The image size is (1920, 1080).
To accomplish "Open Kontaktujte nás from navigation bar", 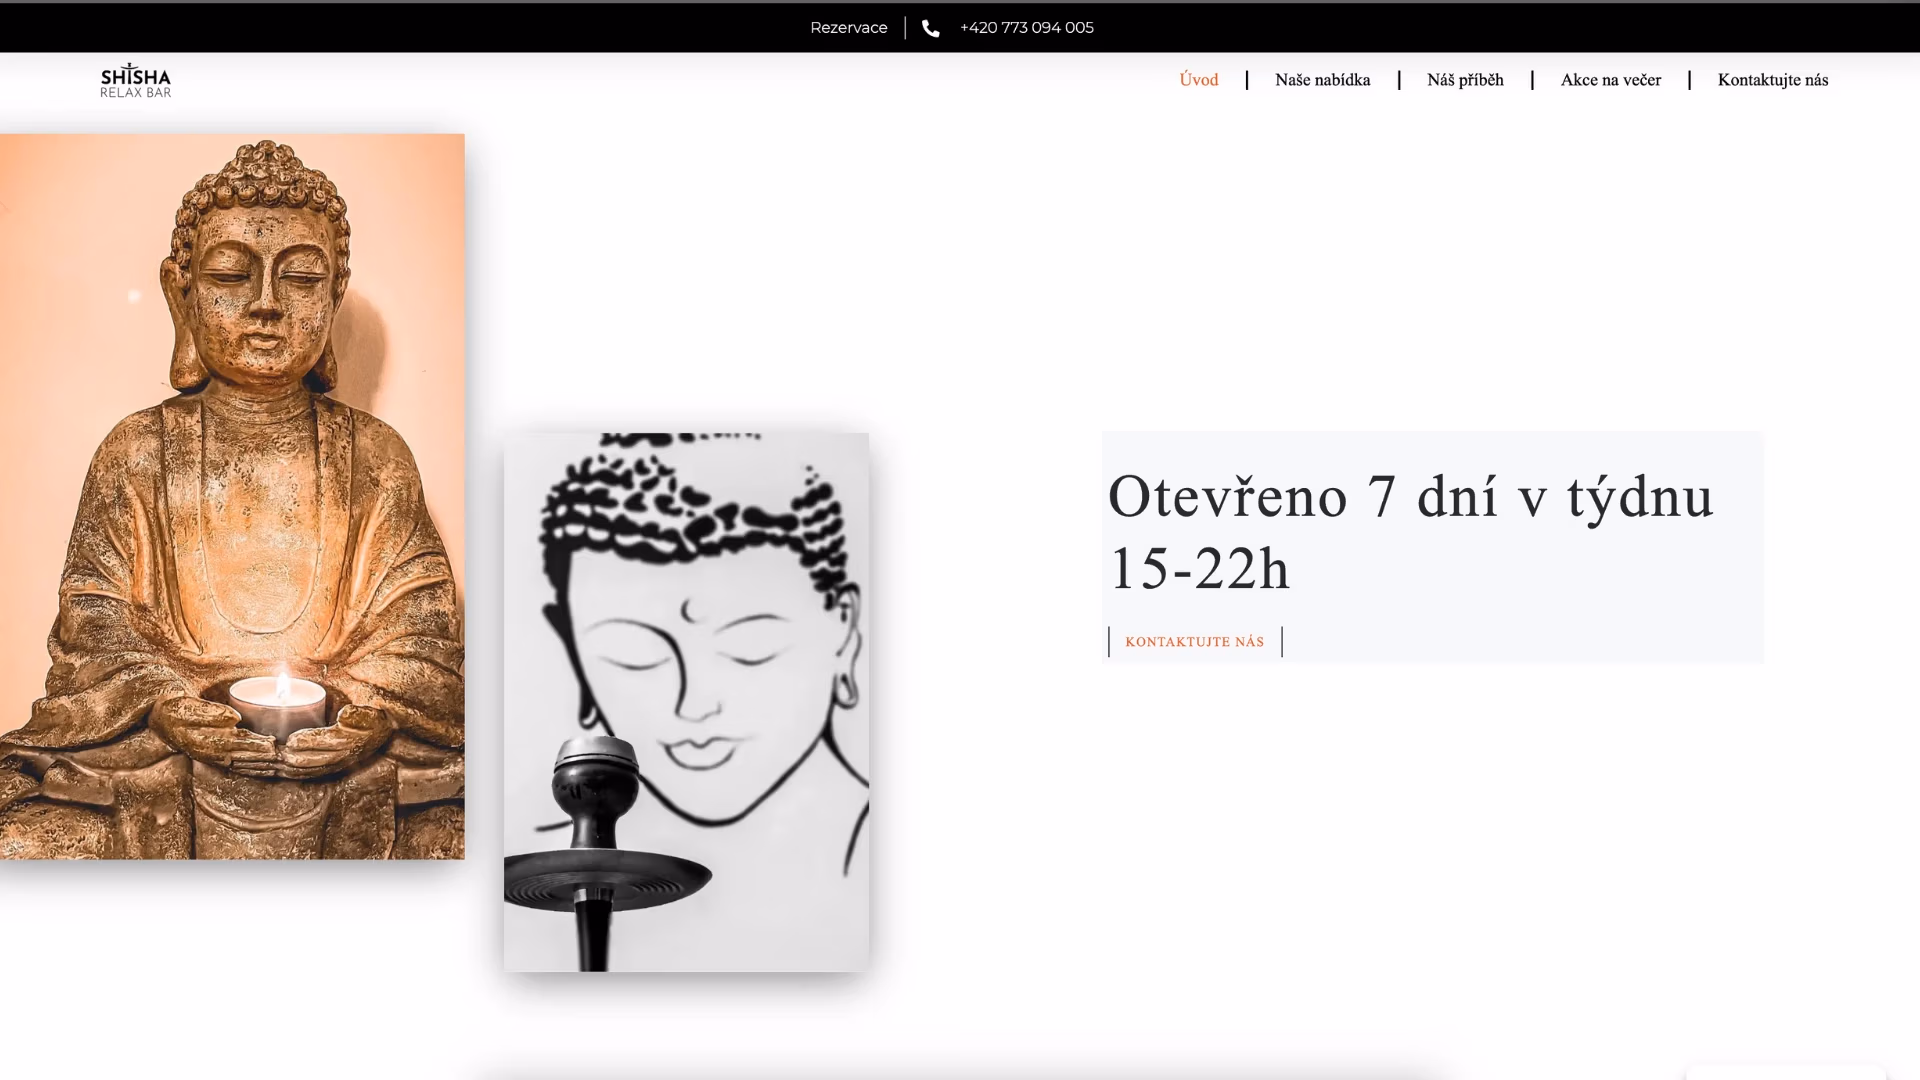I will (1772, 79).
